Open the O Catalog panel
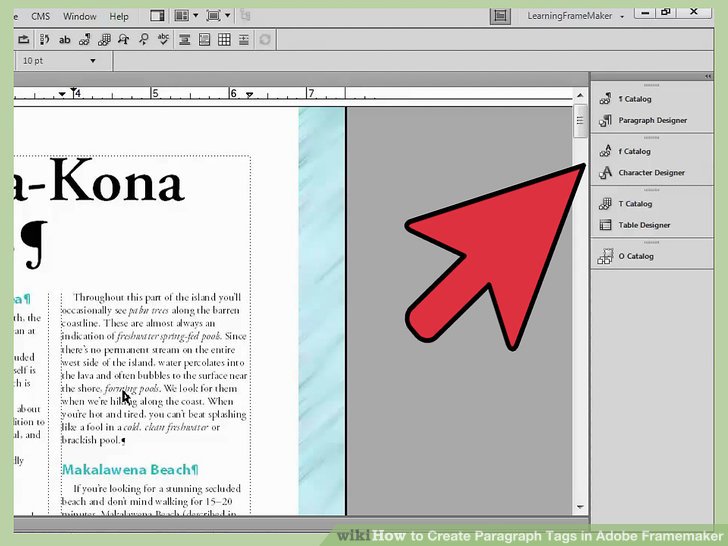The height and width of the screenshot is (546, 728). coord(636,256)
